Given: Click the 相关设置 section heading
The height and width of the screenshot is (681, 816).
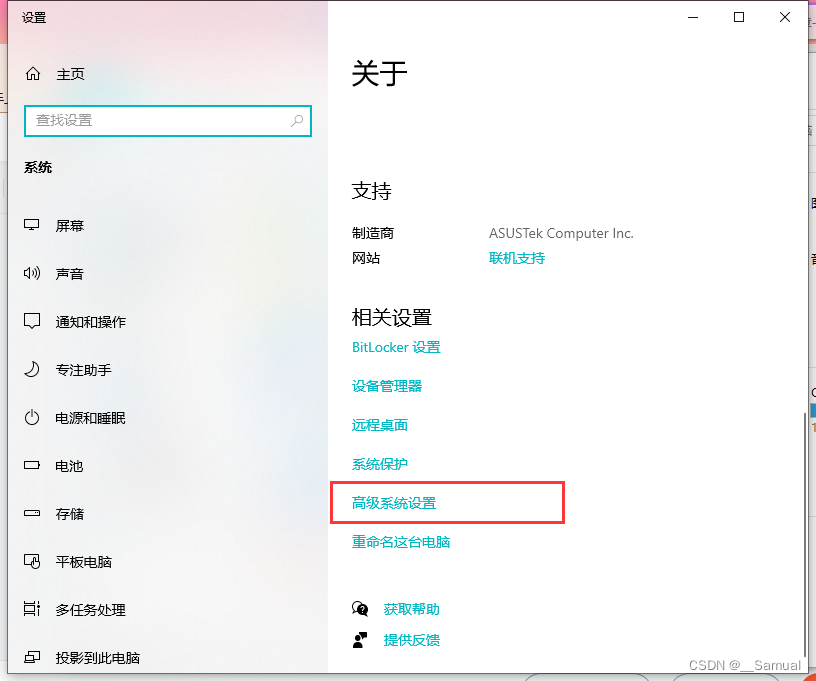Looking at the screenshot, I should [392, 317].
